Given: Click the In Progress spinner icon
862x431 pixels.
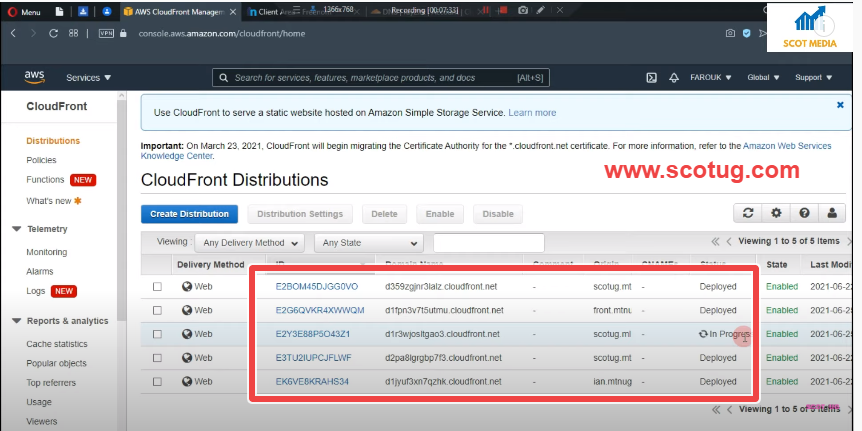Looking at the screenshot, I should (703, 334).
